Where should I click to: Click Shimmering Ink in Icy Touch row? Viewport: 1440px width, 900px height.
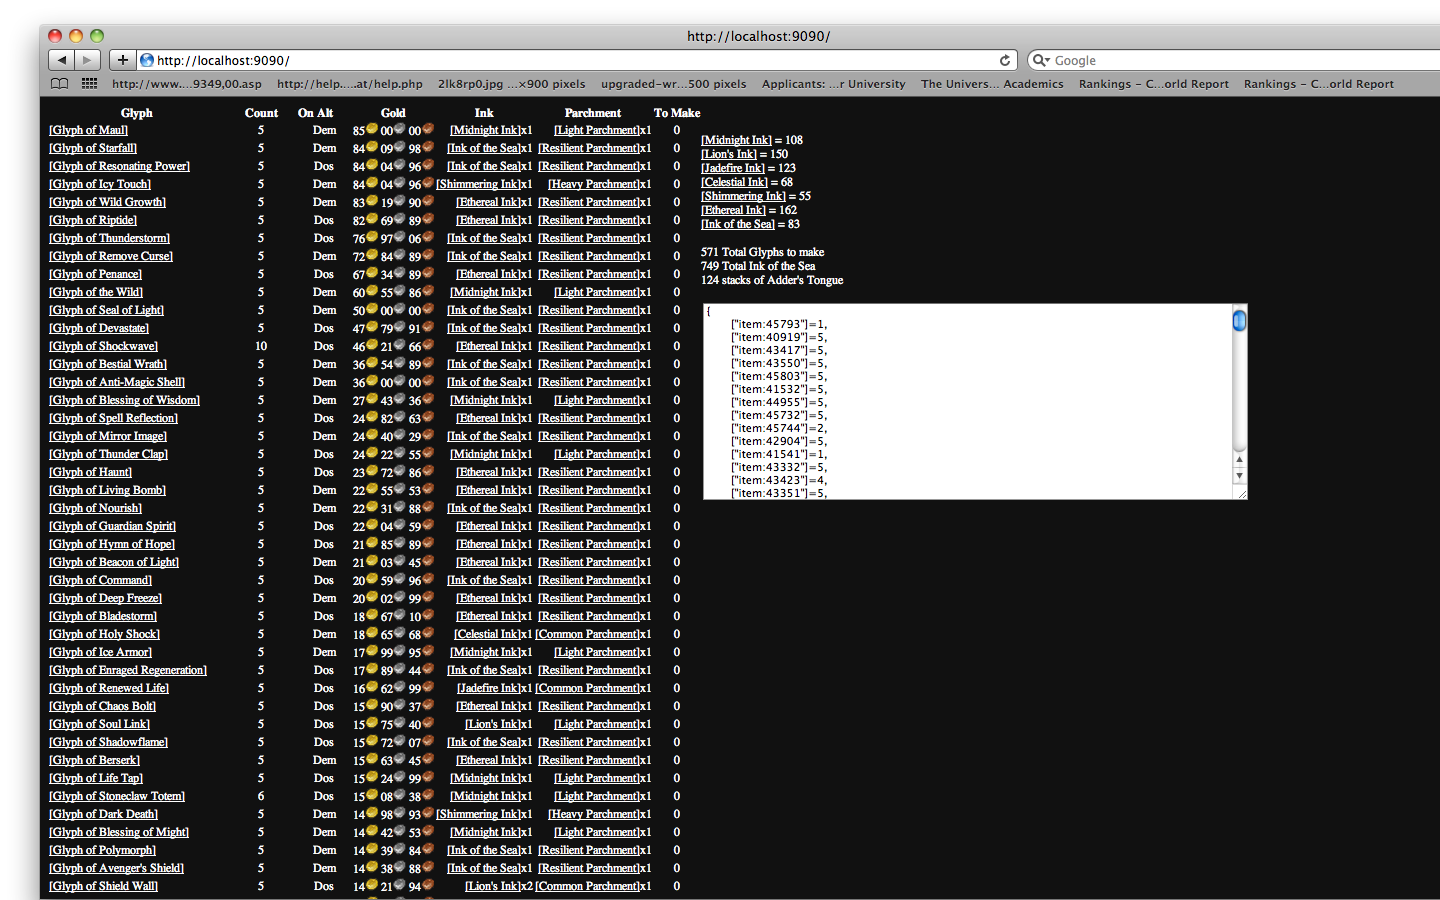(479, 184)
